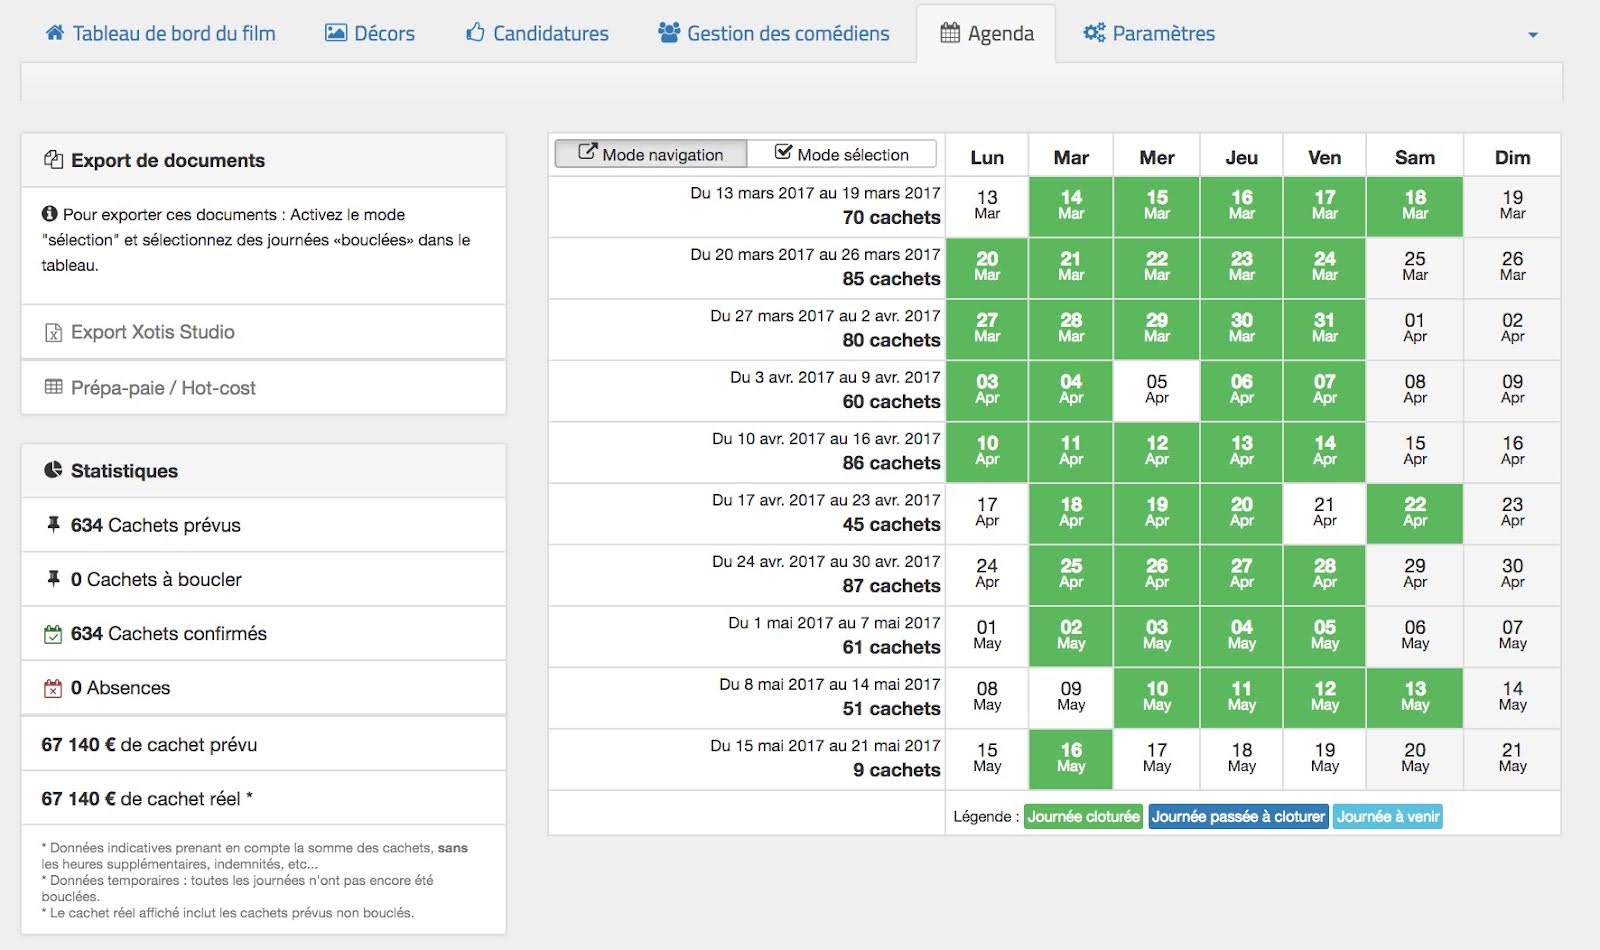
Task: Click the Décors picture icon
Action: 335,33
